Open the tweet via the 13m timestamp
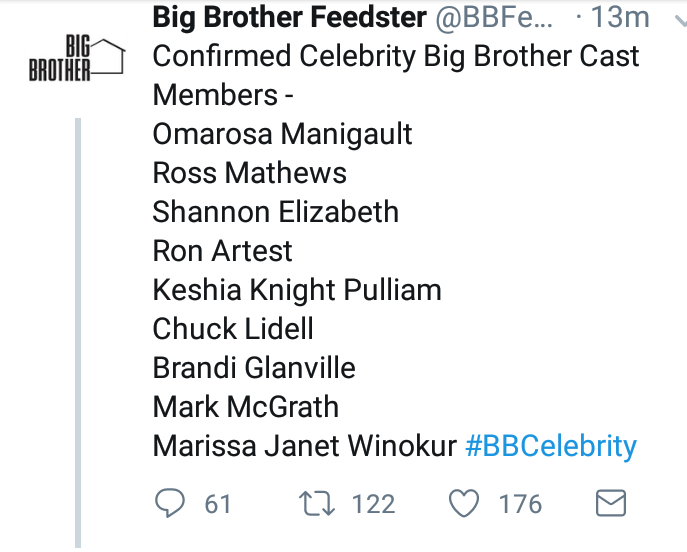The image size is (687, 552). tap(620, 18)
